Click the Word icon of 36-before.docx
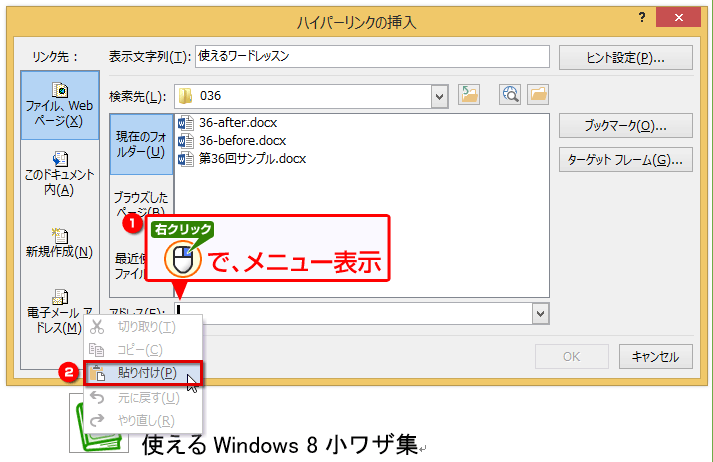This screenshot has height=462, width=713. 186,141
